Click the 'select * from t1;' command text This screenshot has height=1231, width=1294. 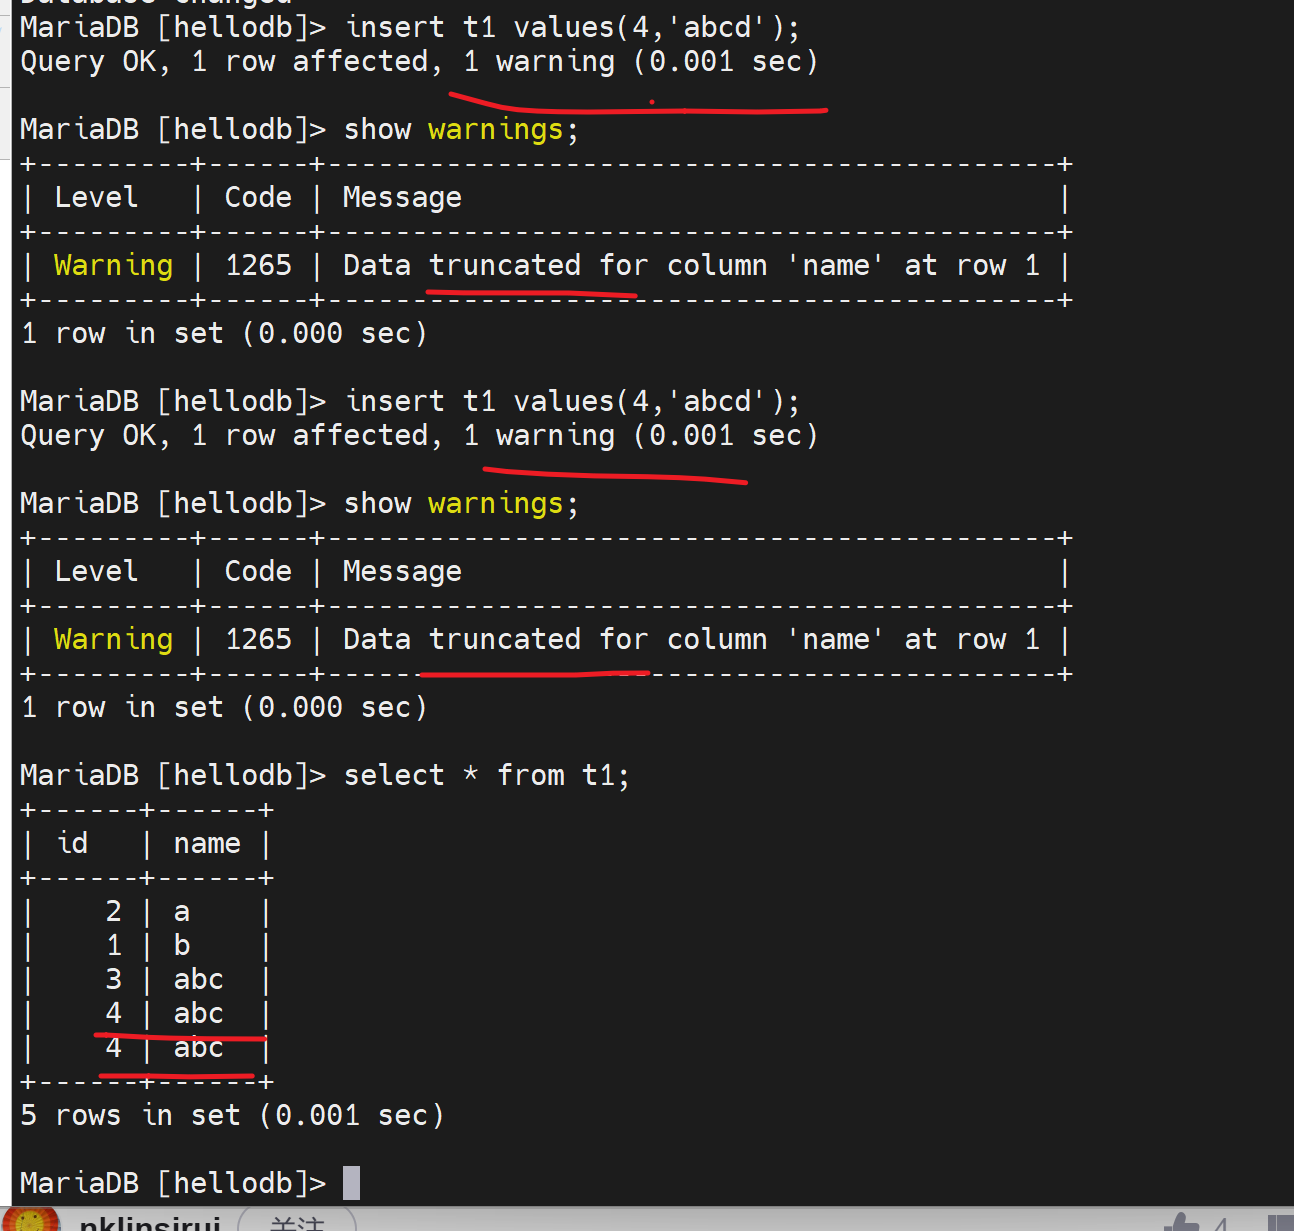click(x=486, y=775)
